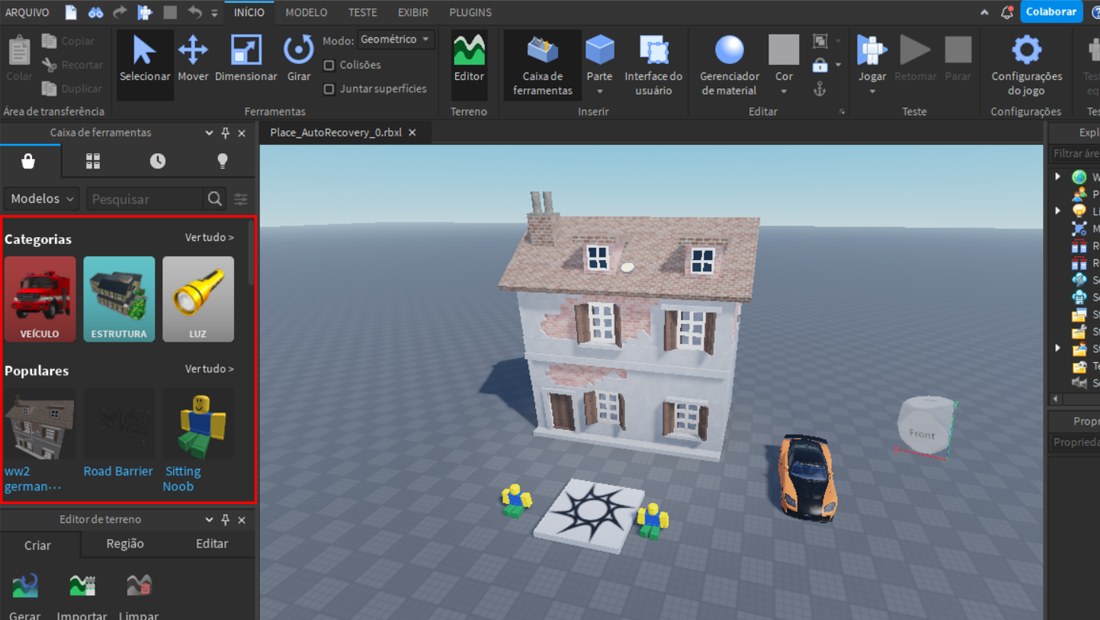
Task: Select VEÍCULO category thumbnail
Action: [40, 299]
